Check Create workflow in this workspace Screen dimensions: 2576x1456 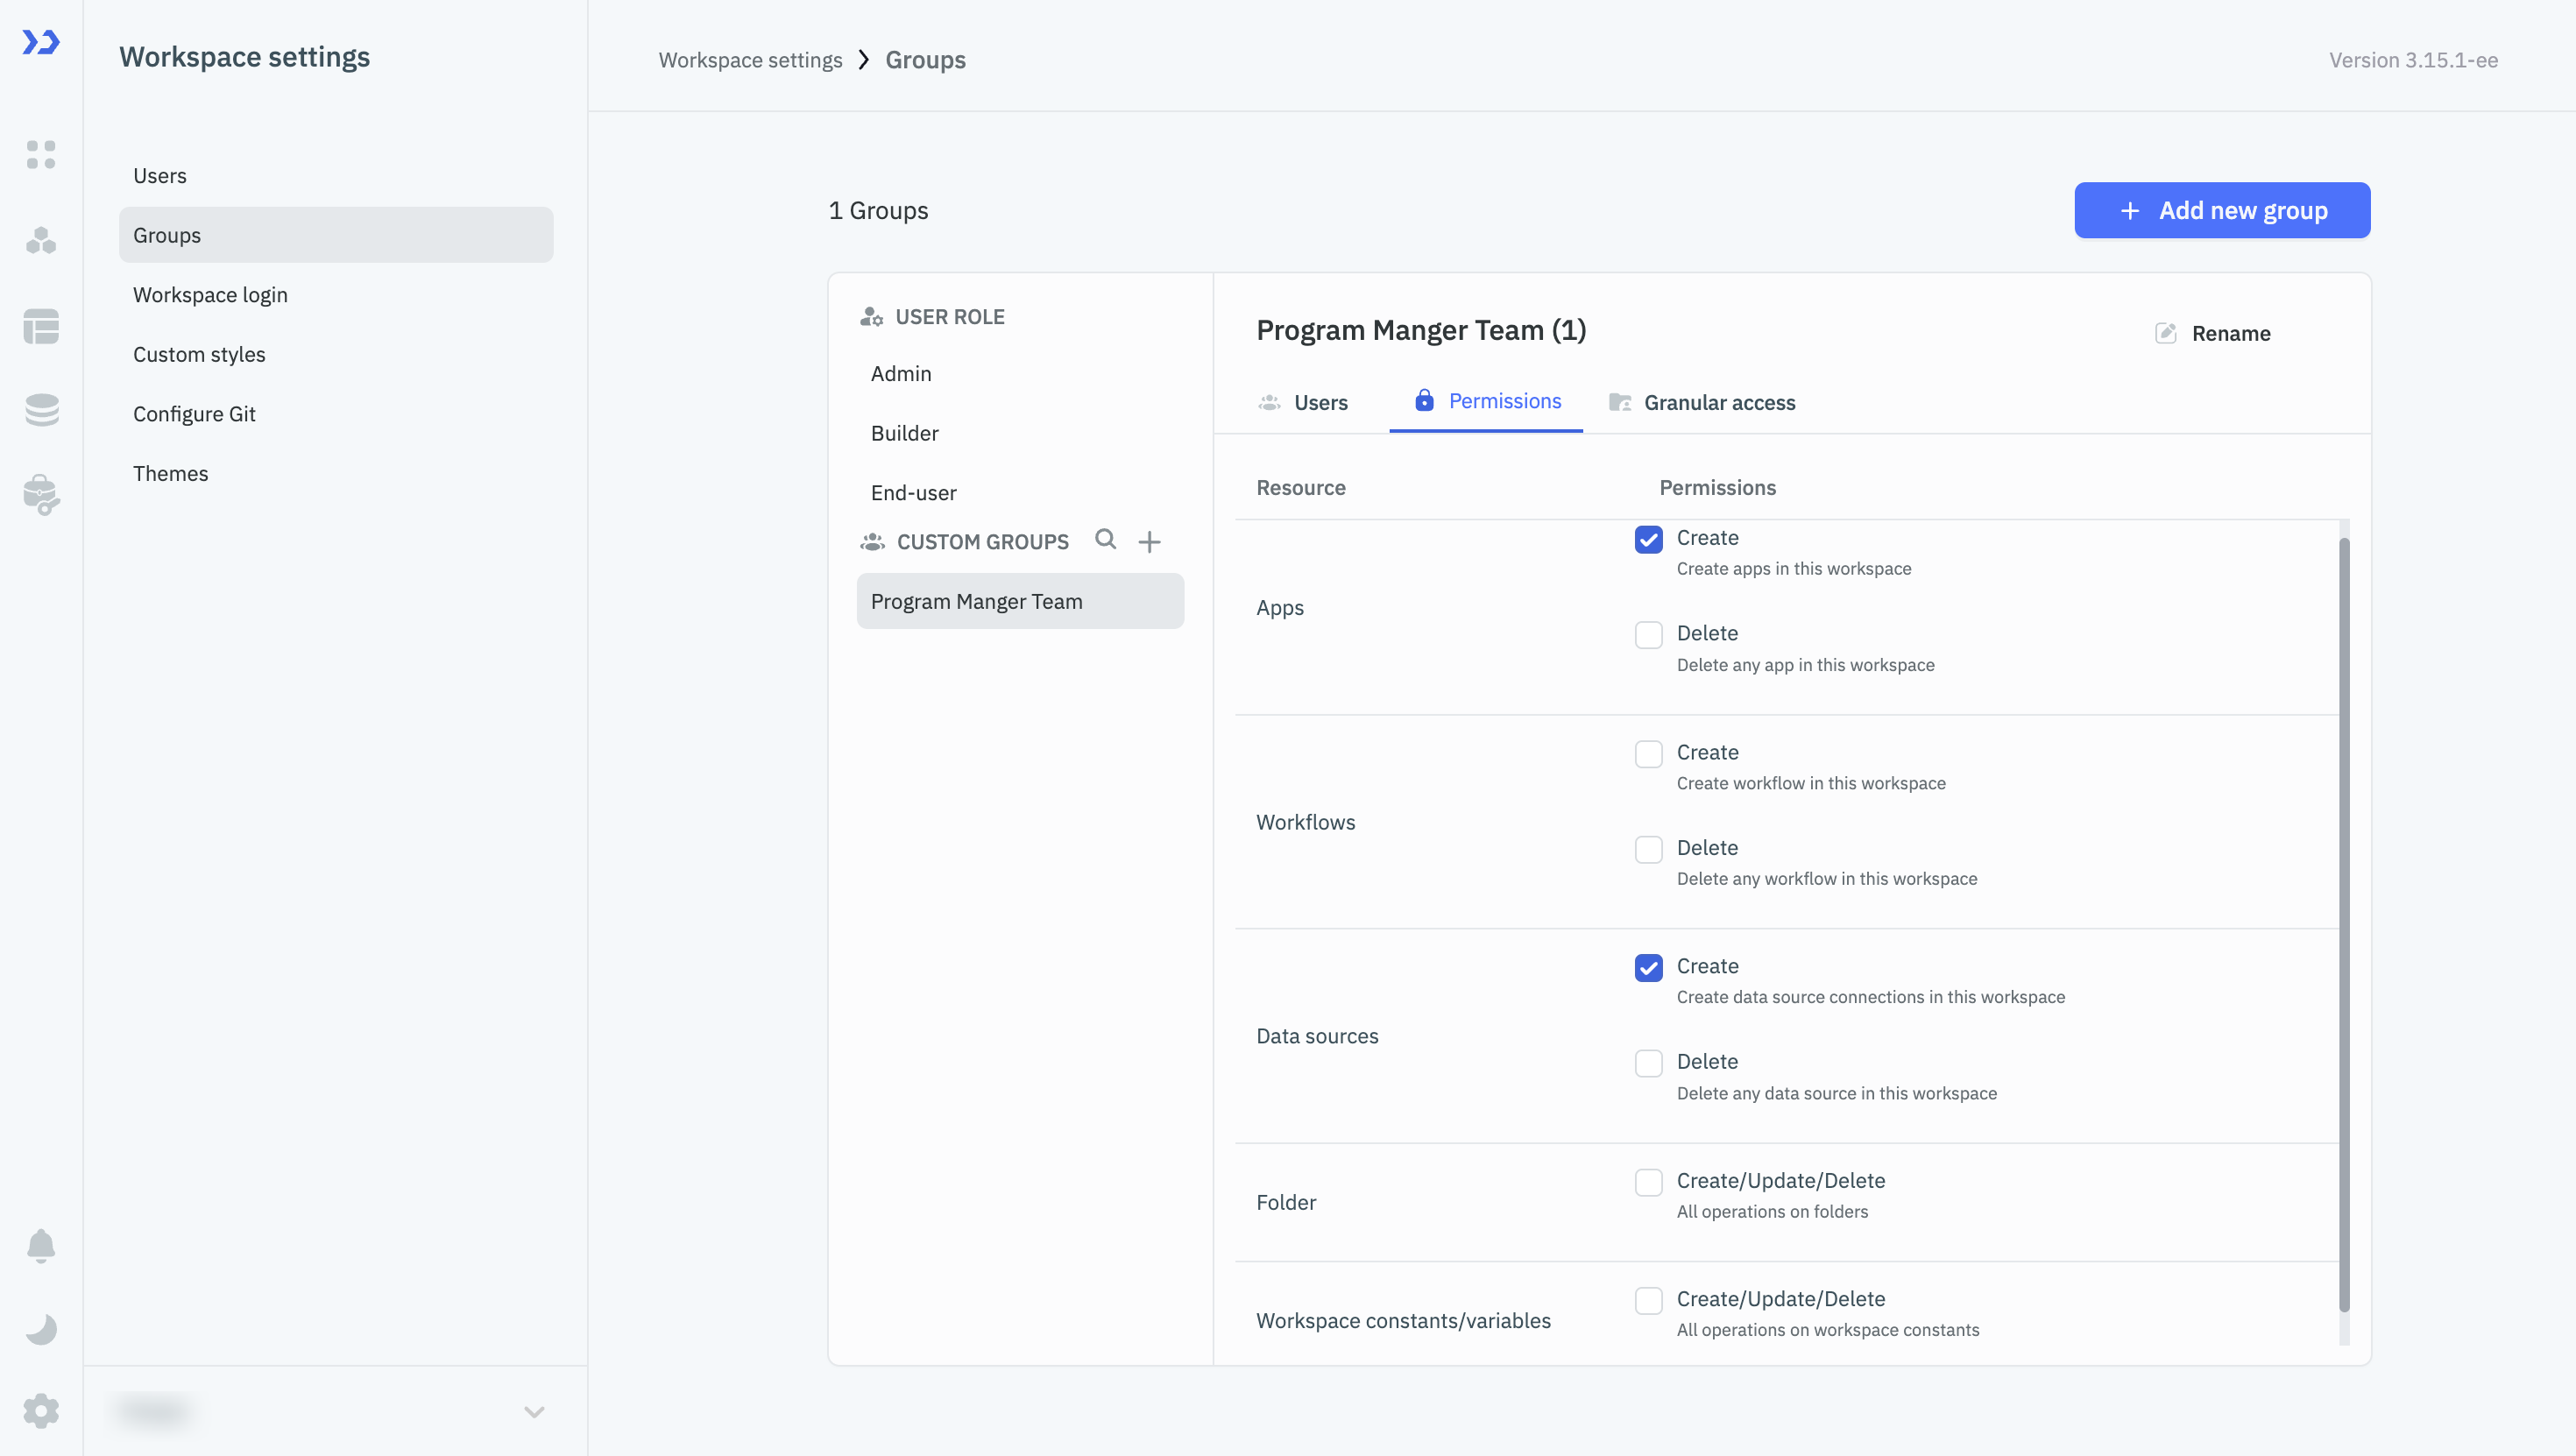[1648, 753]
